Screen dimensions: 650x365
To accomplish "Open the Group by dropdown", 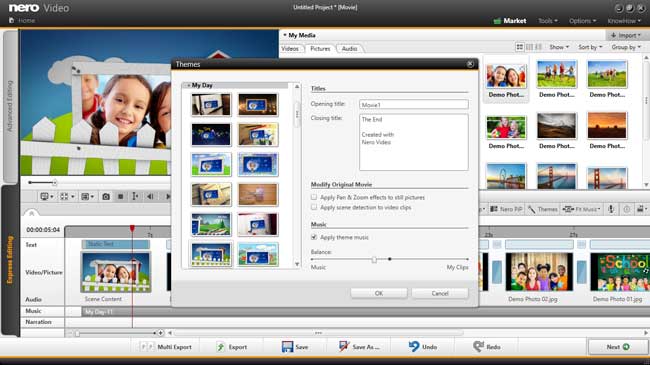I will (x=626, y=47).
